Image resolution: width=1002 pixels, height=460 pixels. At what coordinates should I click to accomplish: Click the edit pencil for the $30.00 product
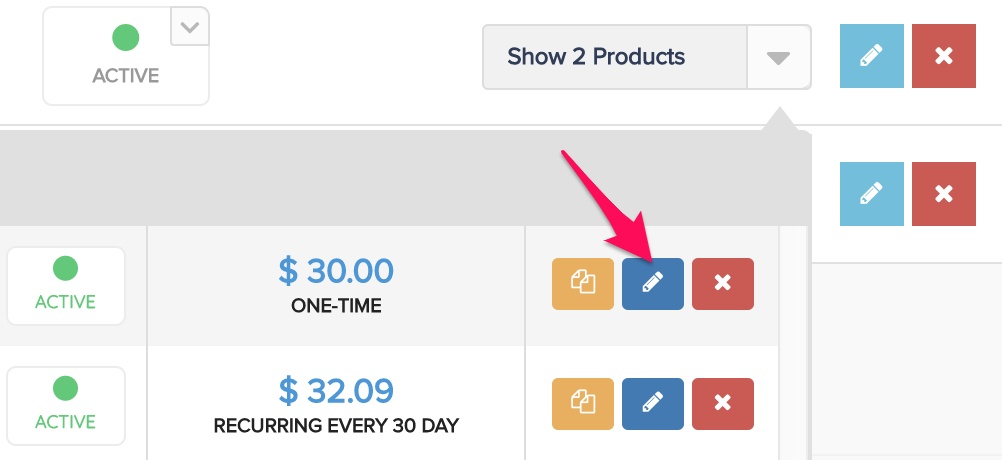(x=652, y=284)
